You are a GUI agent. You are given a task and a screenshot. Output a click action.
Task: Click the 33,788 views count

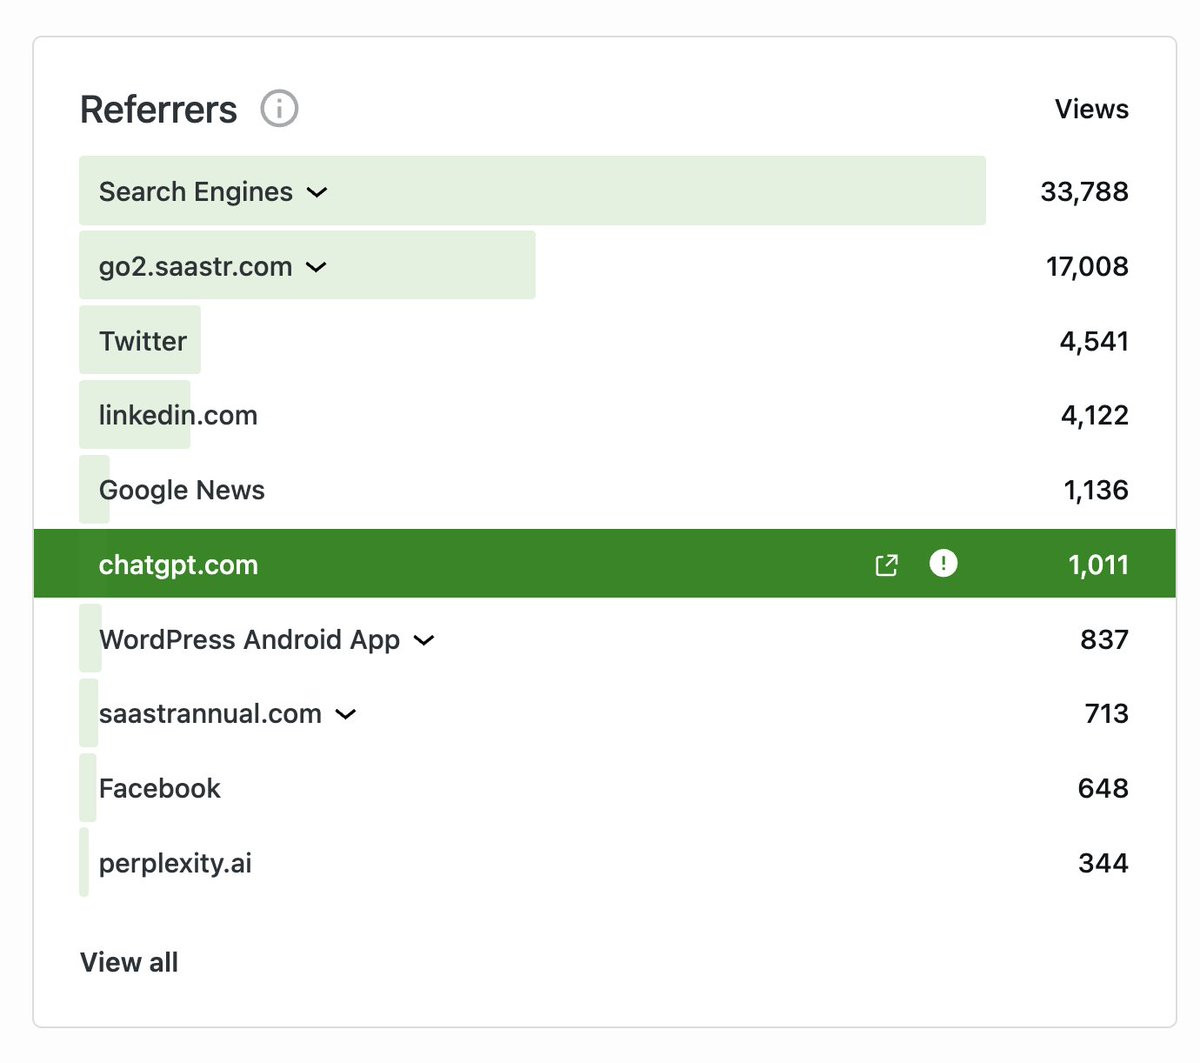click(1084, 191)
